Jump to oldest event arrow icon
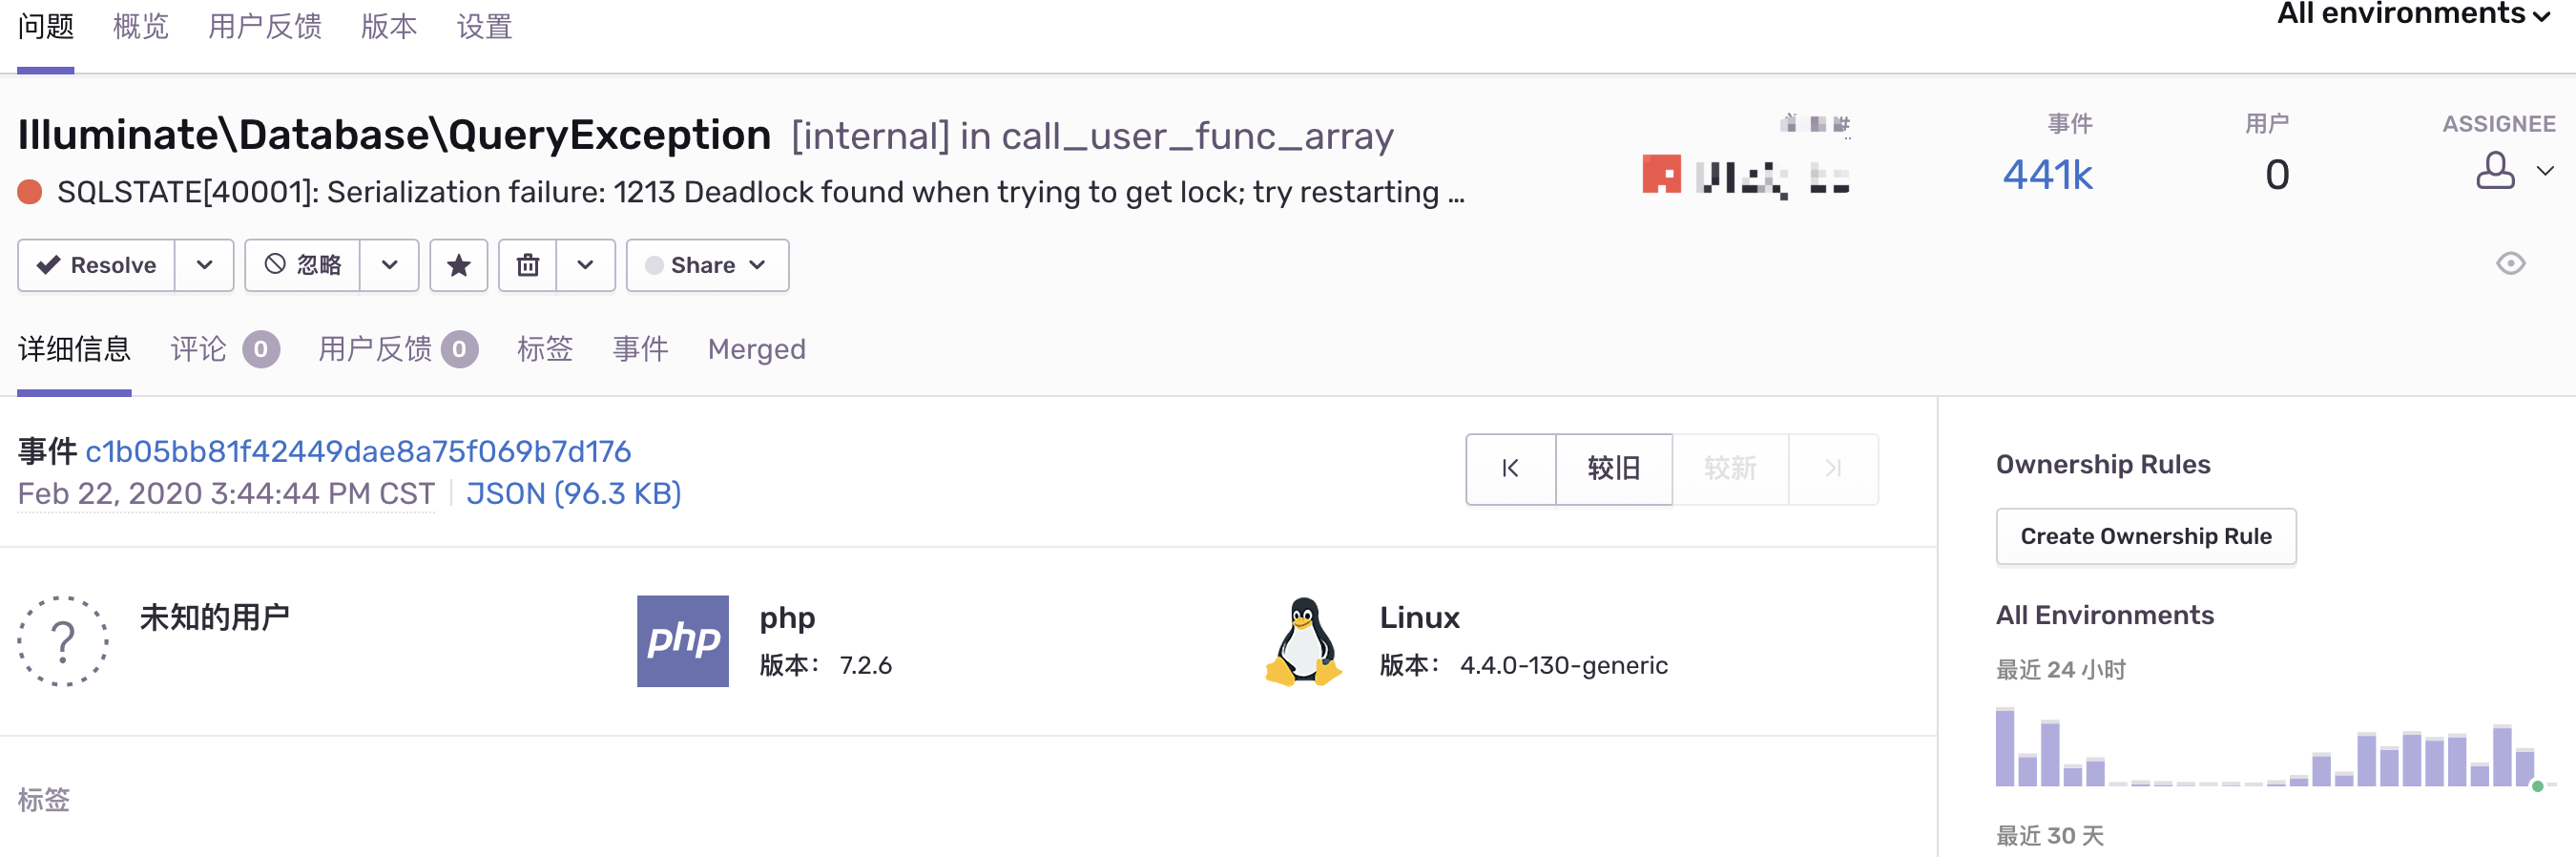The width and height of the screenshot is (2576, 857). pyautogui.click(x=1510, y=468)
